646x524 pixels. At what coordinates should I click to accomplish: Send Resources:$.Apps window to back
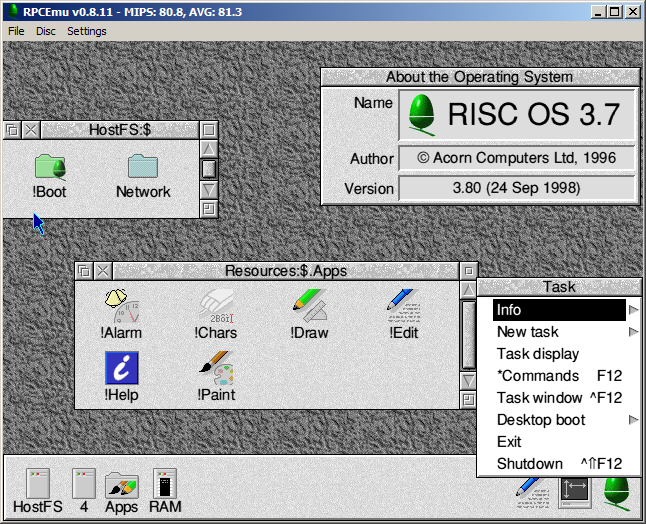84,271
